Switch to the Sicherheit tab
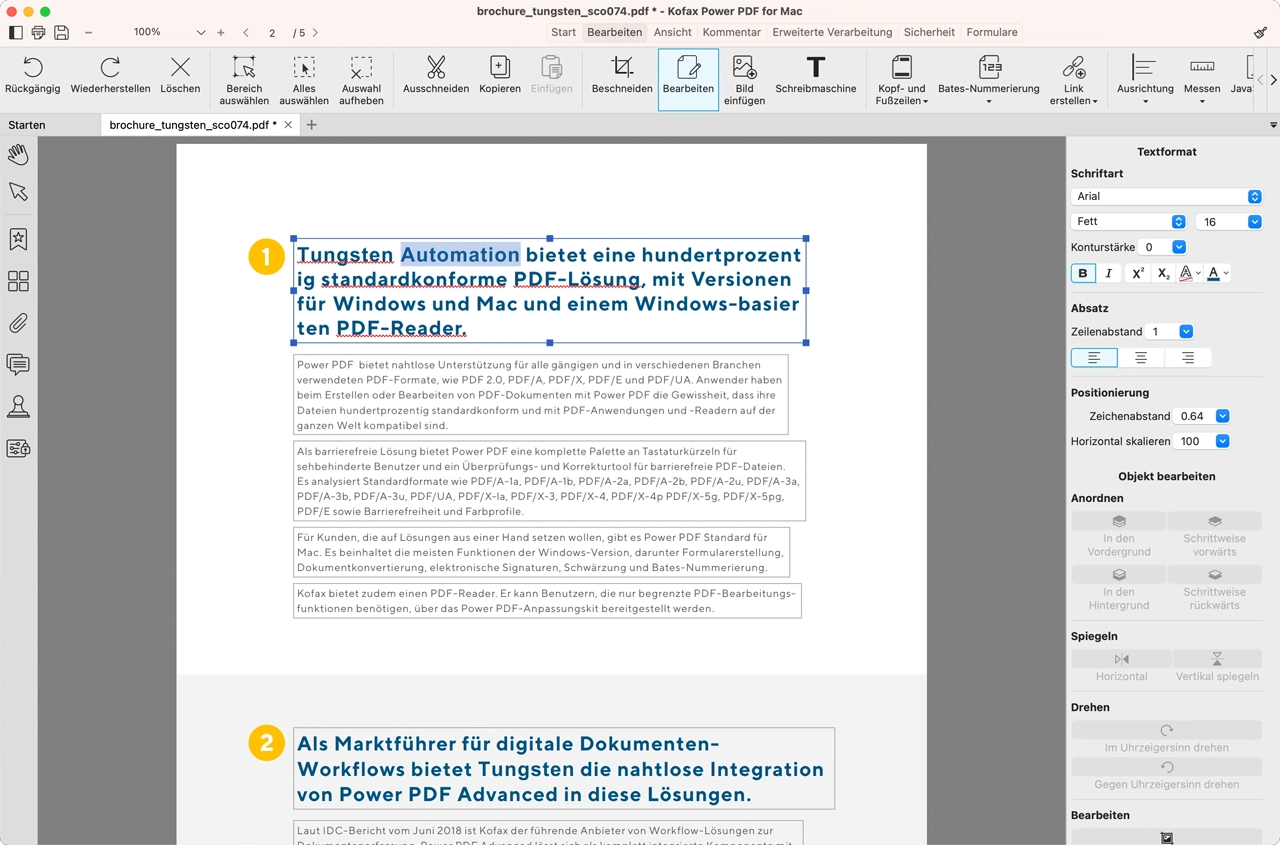1280x845 pixels. point(929,32)
